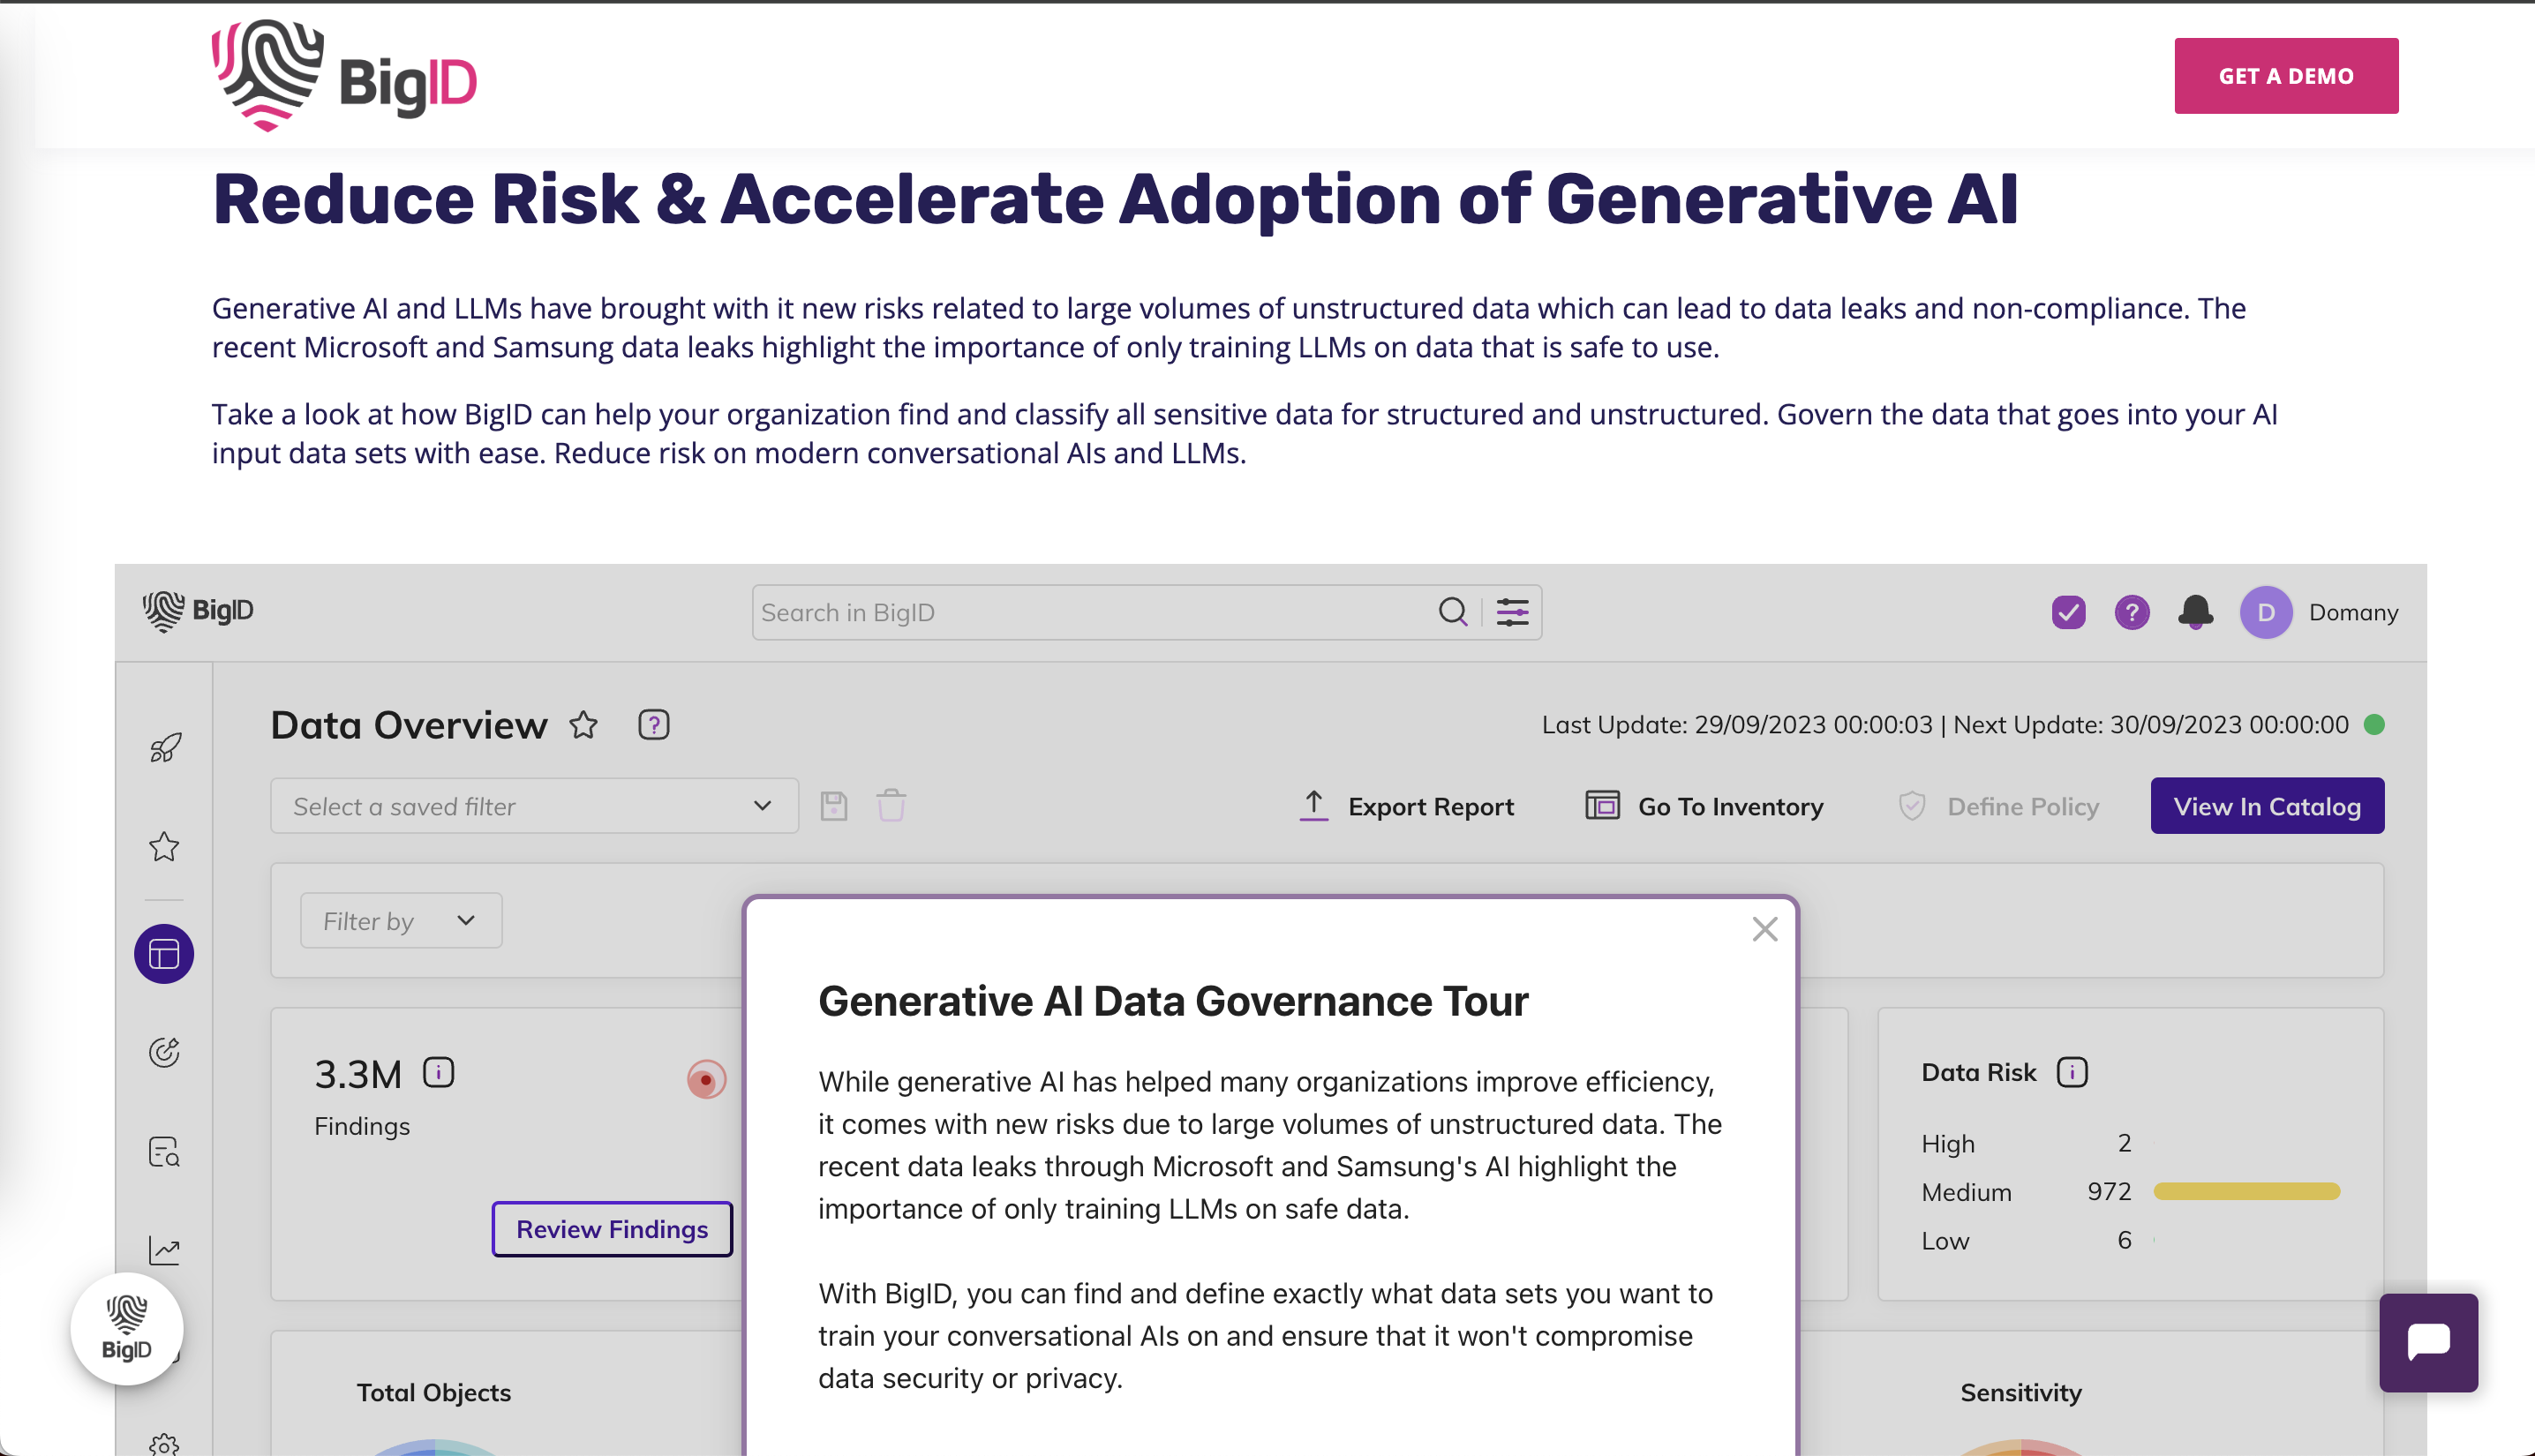The image size is (2535, 1456).
Task: Click the purple checkmark tasks icon
Action: [2068, 612]
